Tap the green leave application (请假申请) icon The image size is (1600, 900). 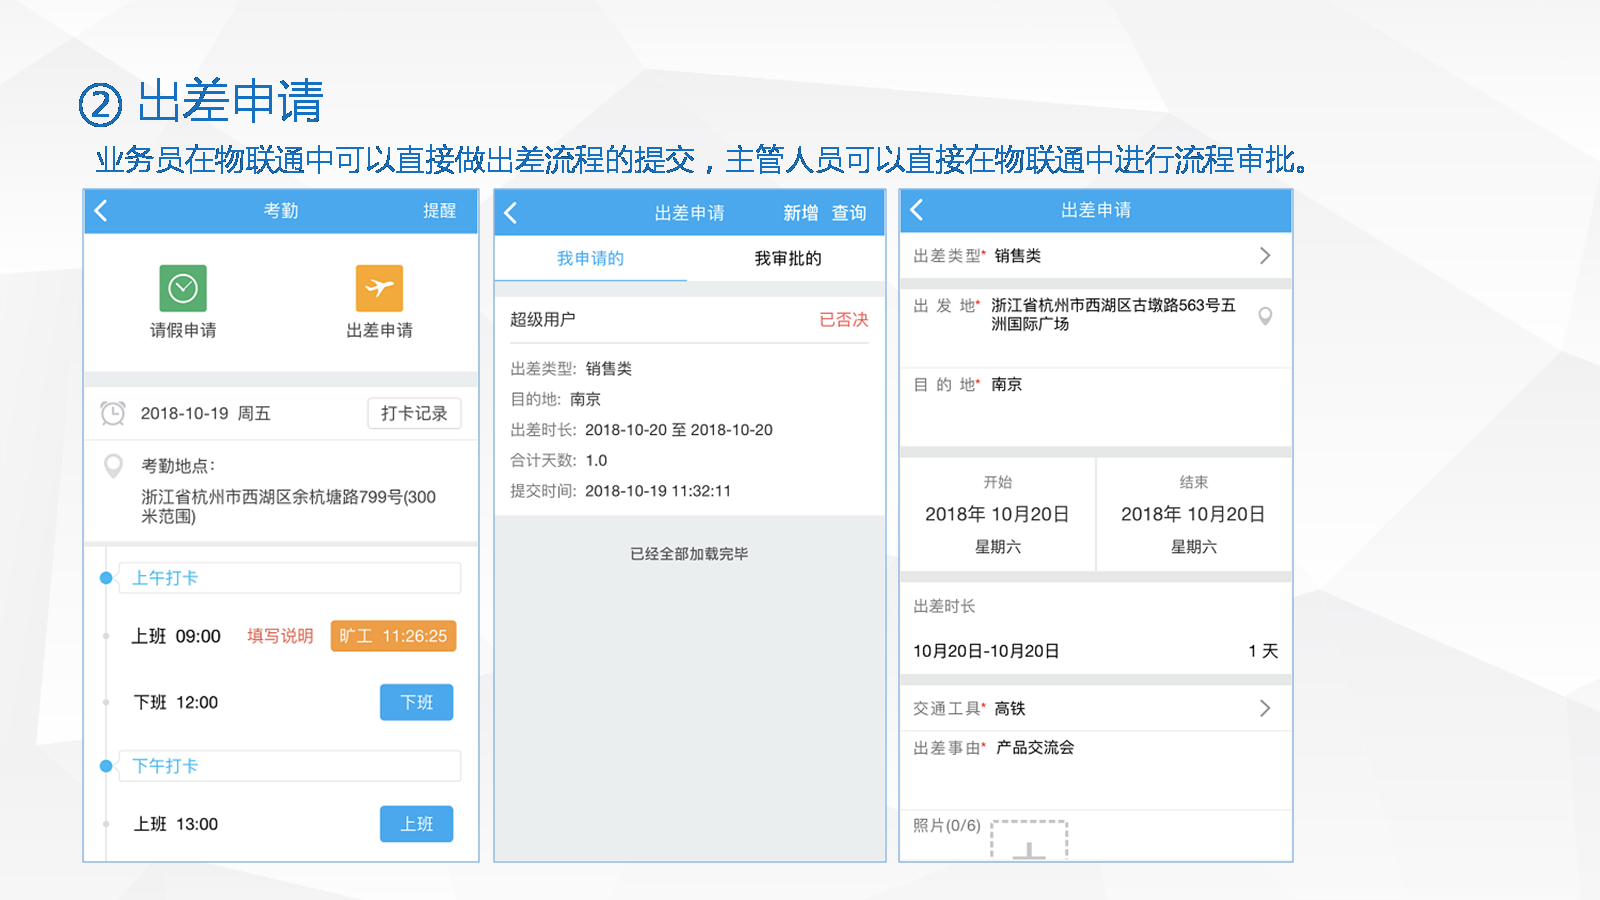(x=183, y=289)
